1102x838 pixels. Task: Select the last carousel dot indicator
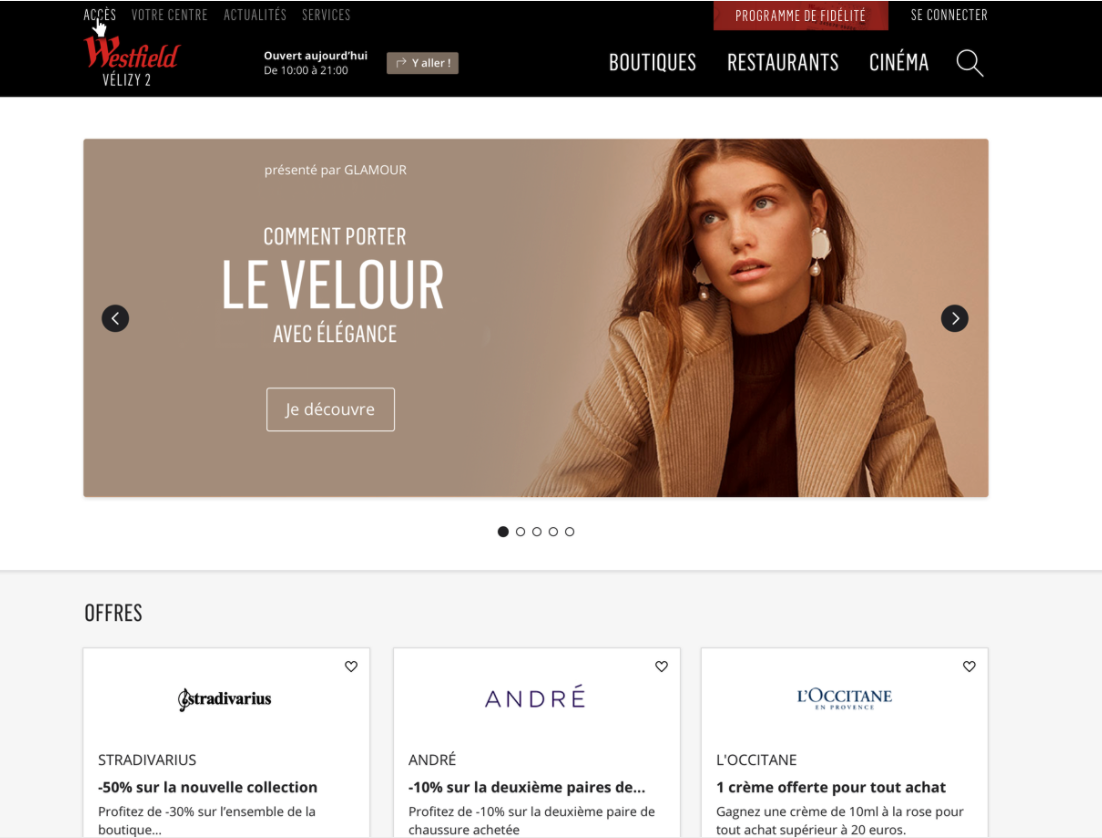point(569,531)
